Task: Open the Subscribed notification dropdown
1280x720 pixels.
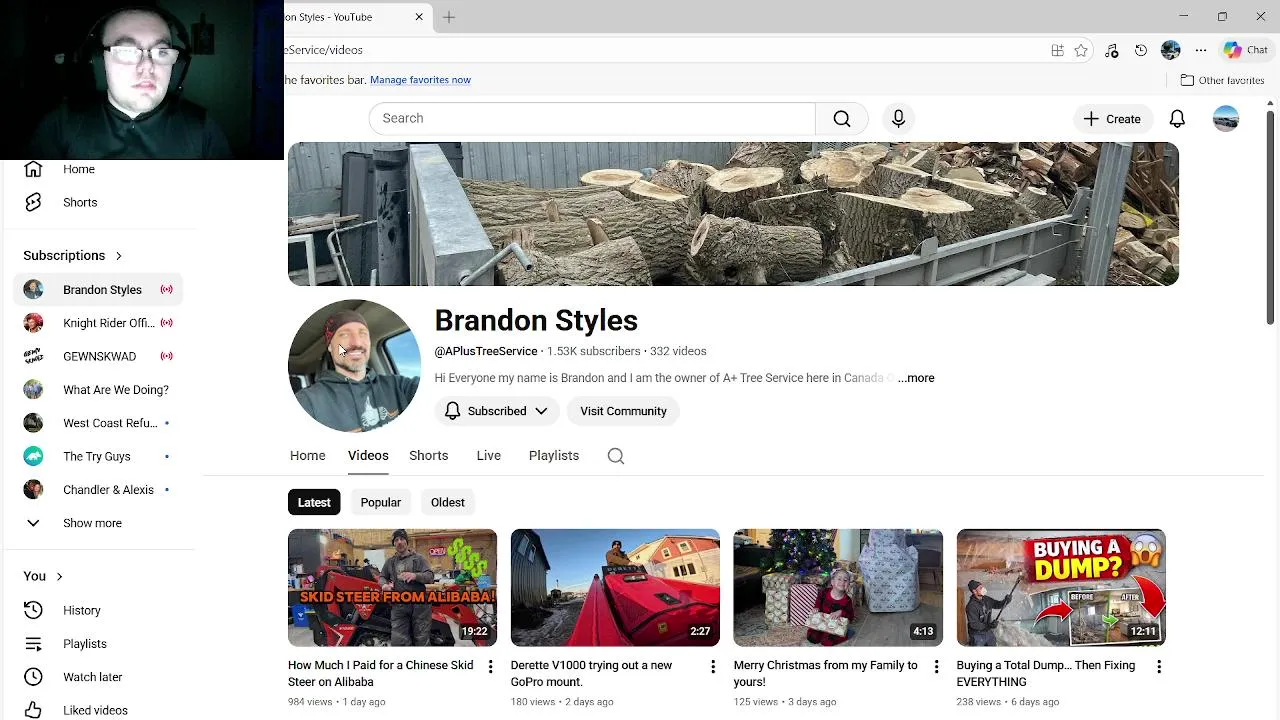Action: coord(496,411)
